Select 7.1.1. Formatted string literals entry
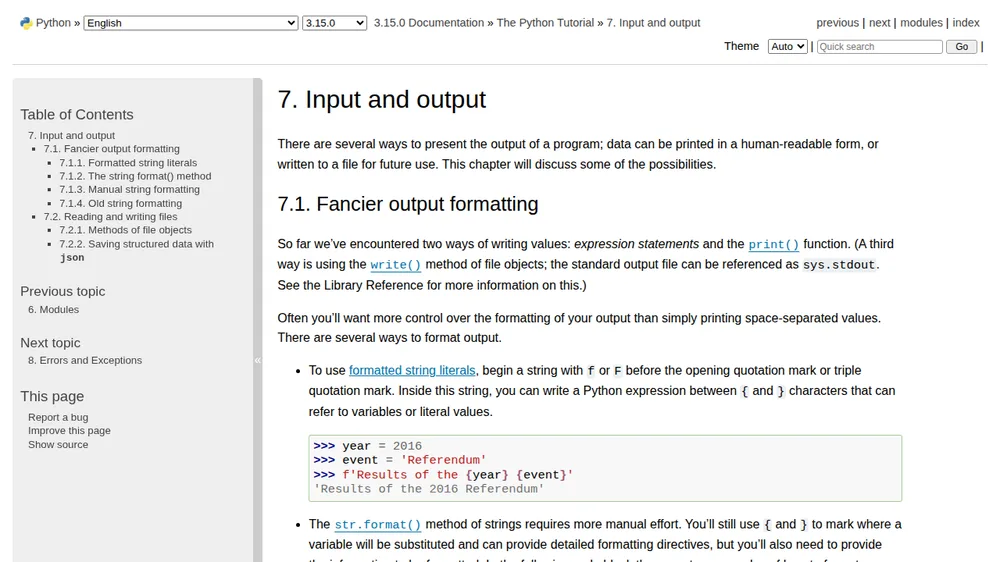The height and width of the screenshot is (562, 1000). coord(128,163)
